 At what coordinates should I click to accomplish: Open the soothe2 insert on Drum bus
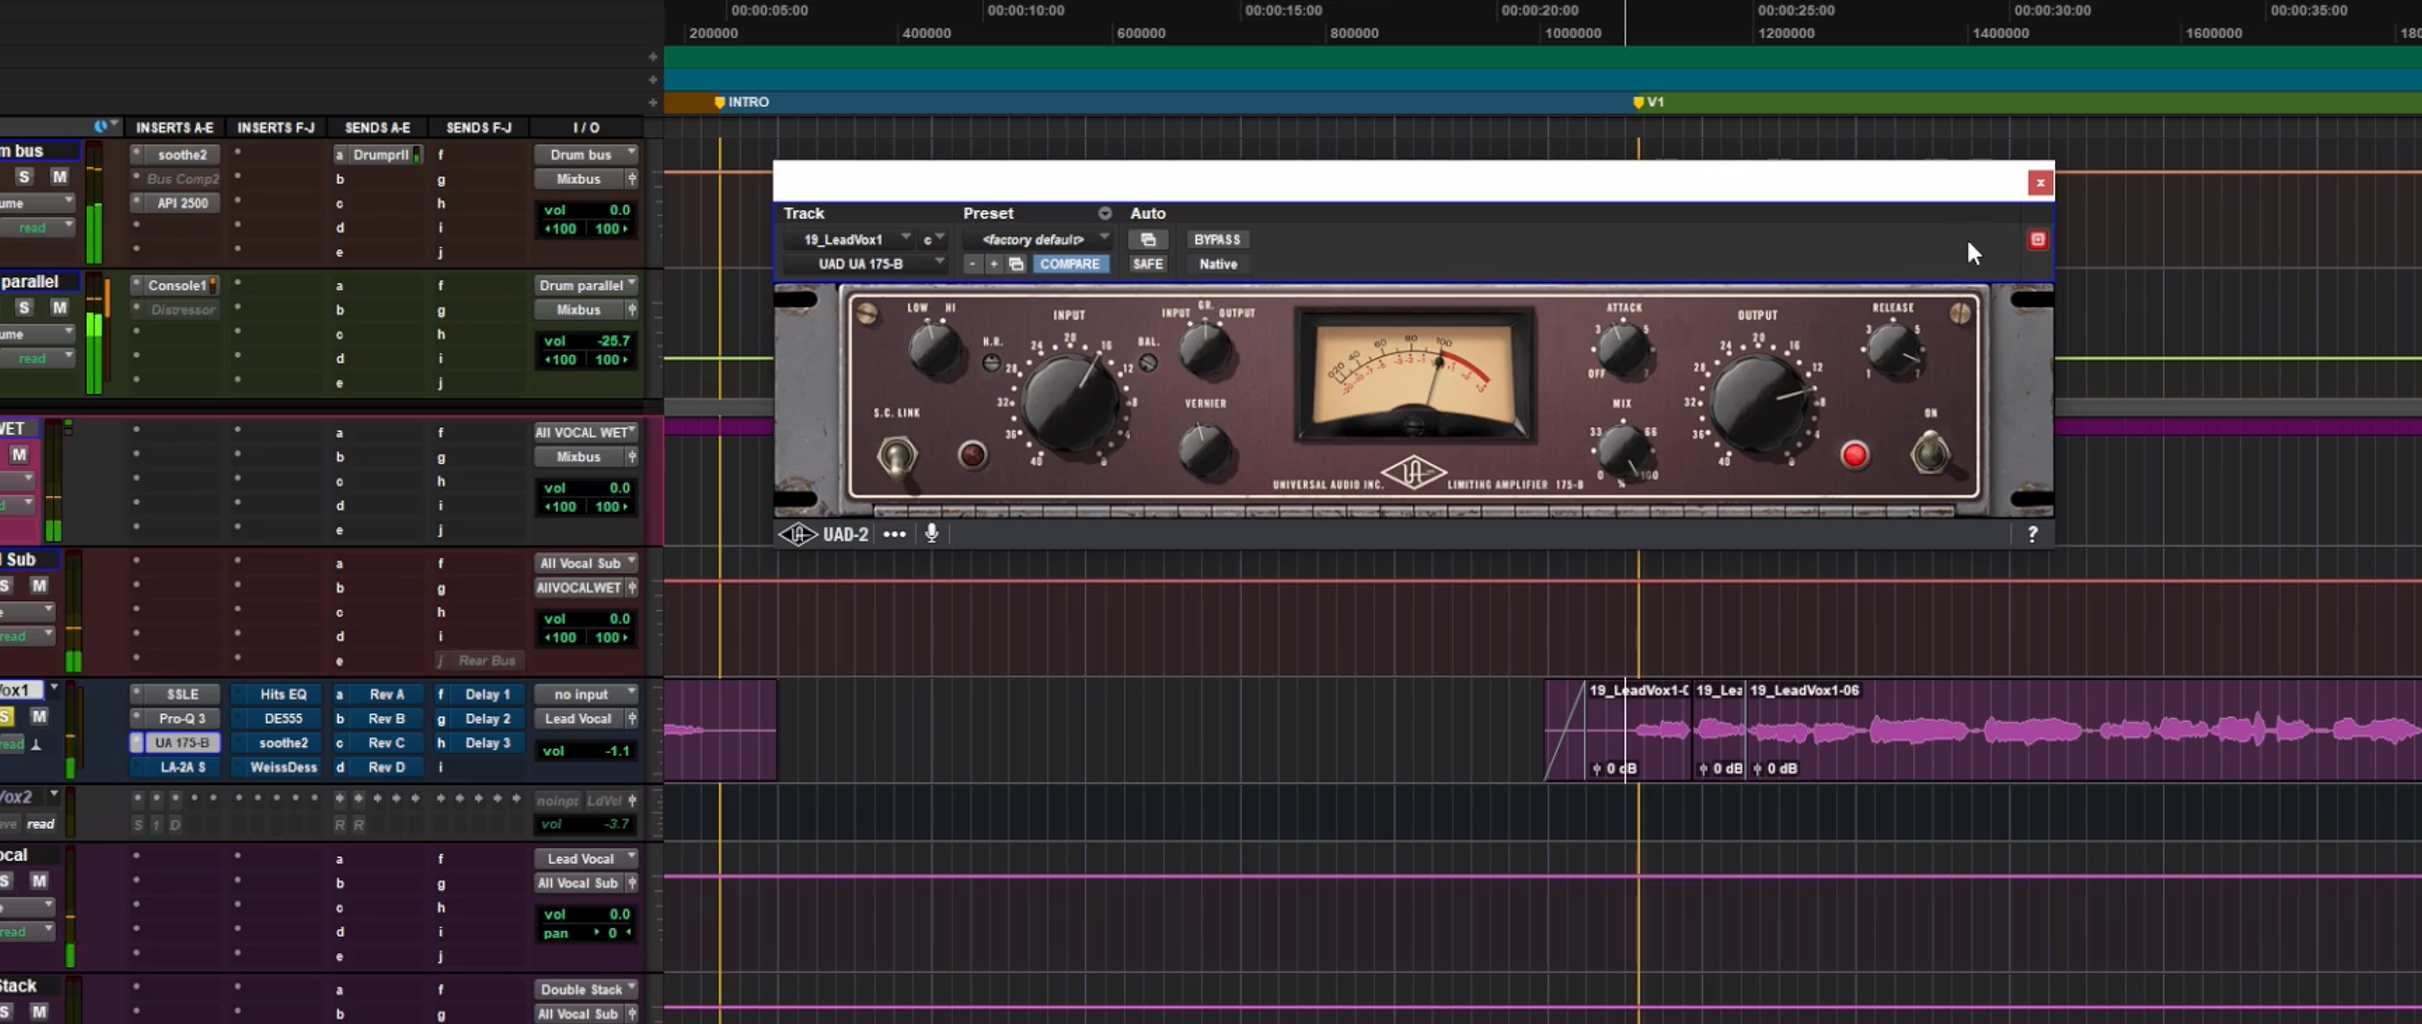(x=182, y=155)
